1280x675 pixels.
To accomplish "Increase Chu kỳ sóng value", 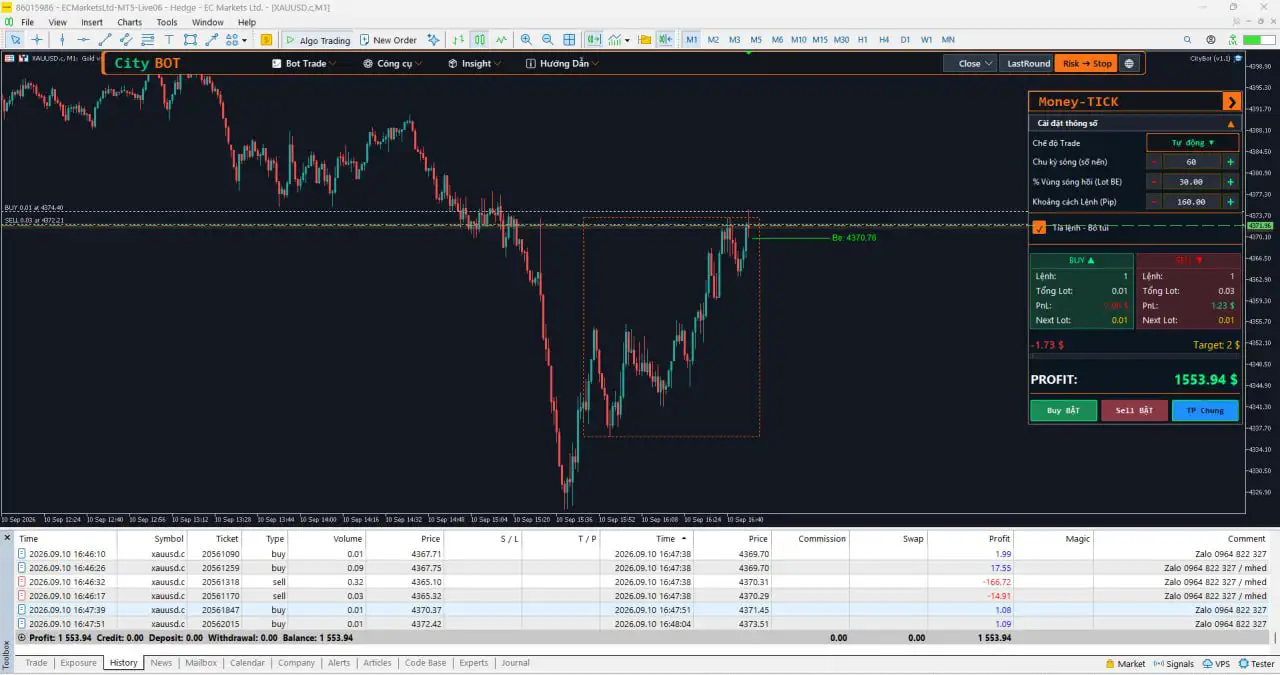I will point(1230,161).
